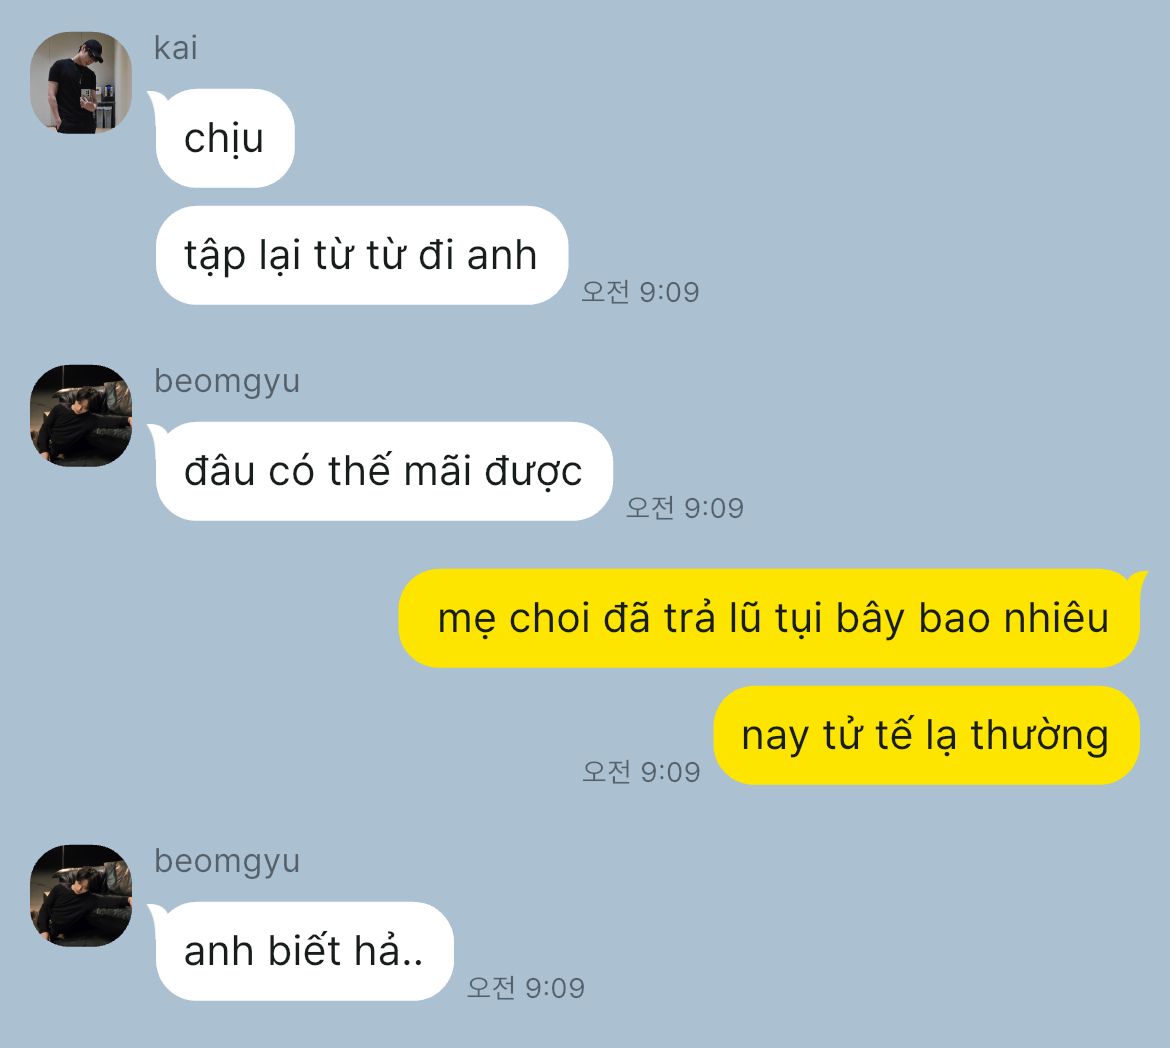Viewport: 1170px width, 1048px height.
Task: Select the yellow 'nay tử tế lạ thường' bubble
Action: pos(926,735)
